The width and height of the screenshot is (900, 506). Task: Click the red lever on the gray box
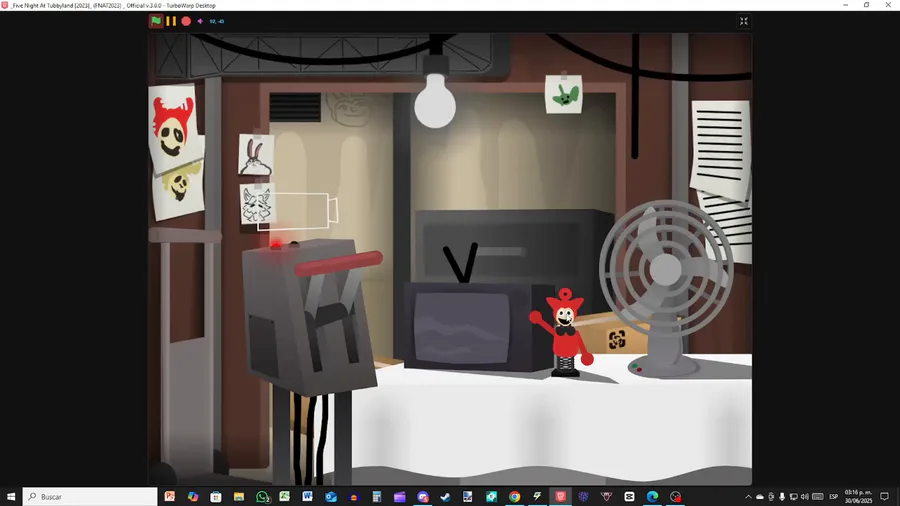pyautogui.click(x=339, y=263)
